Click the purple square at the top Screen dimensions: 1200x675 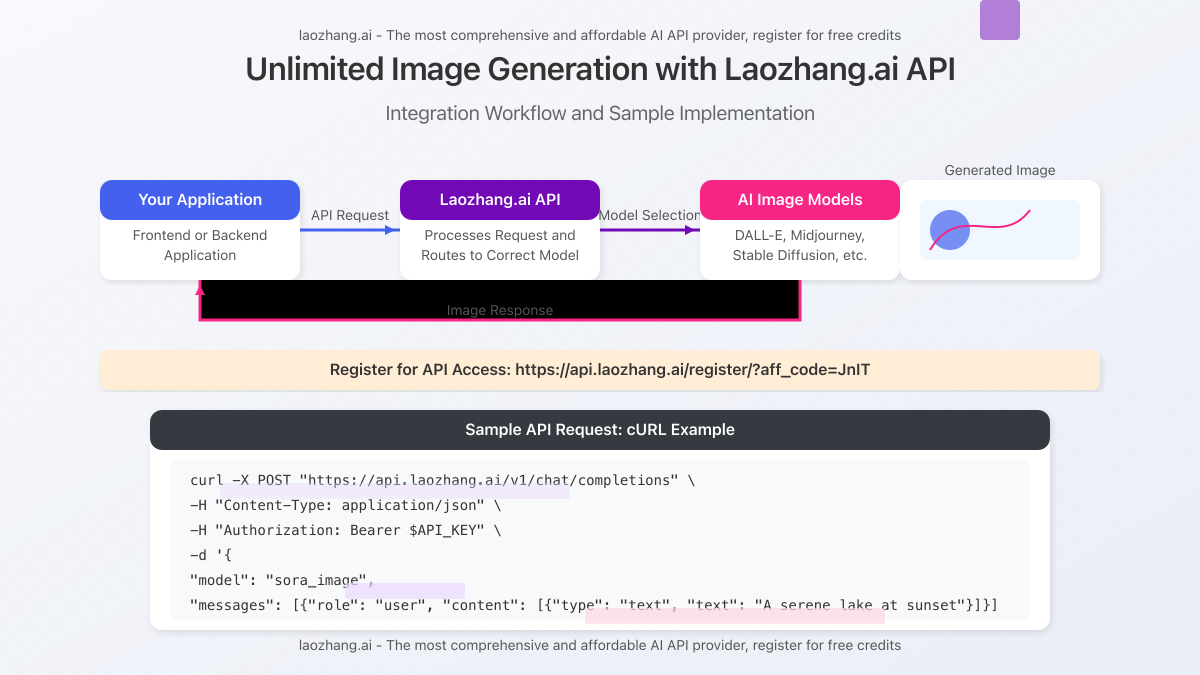click(1000, 20)
